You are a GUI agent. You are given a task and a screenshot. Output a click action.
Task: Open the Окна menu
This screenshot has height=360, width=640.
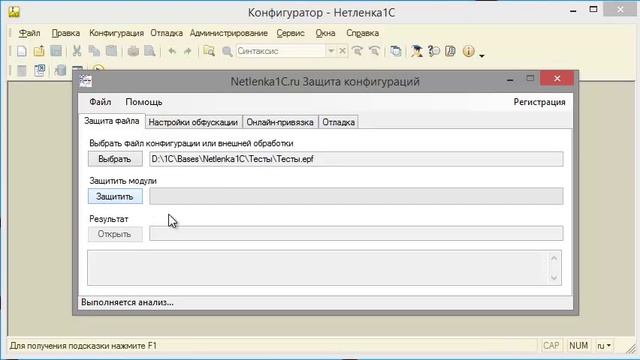pos(325,33)
